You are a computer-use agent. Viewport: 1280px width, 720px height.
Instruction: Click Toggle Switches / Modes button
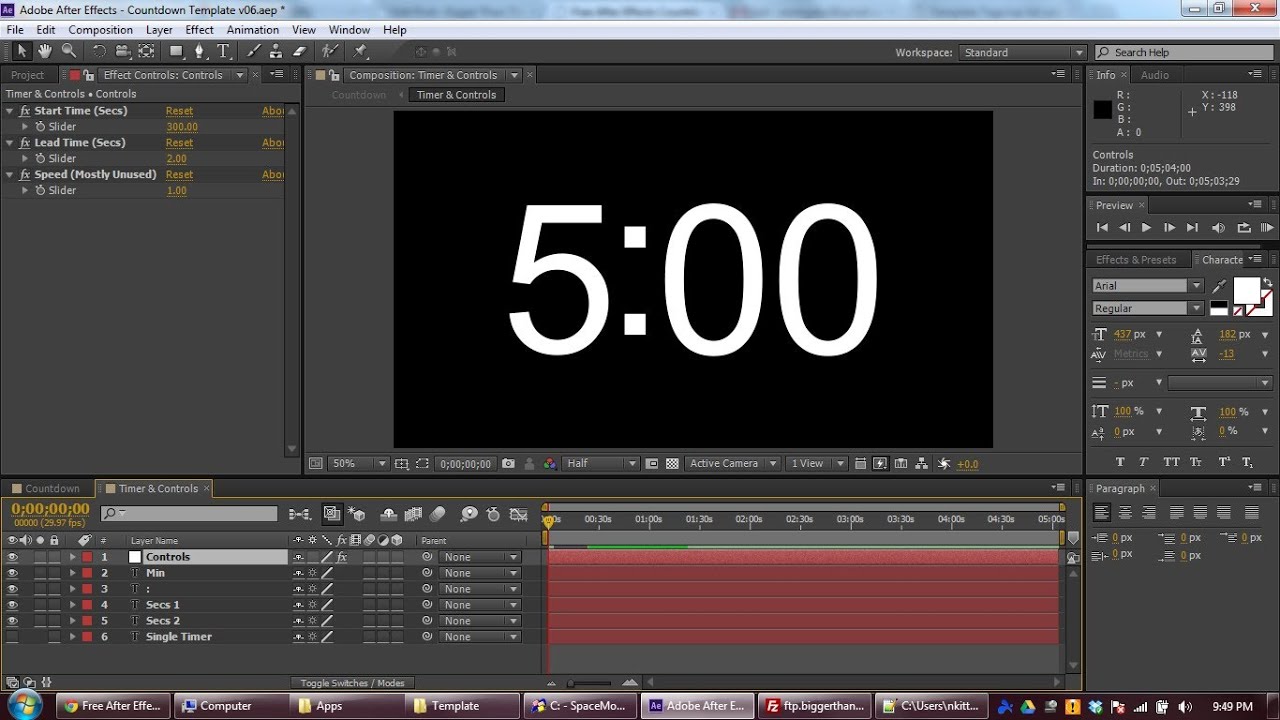point(352,683)
